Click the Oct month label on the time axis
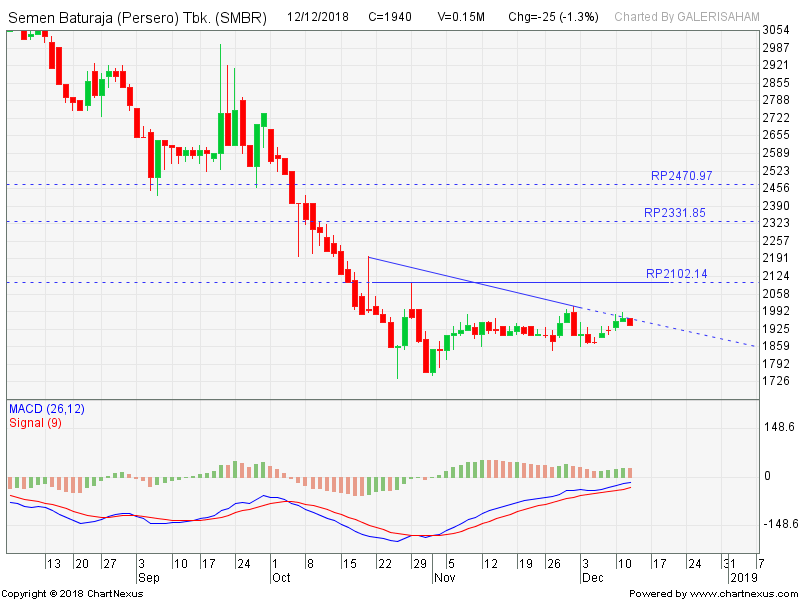The height and width of the screenshot is (600, 800). [281, 577]
